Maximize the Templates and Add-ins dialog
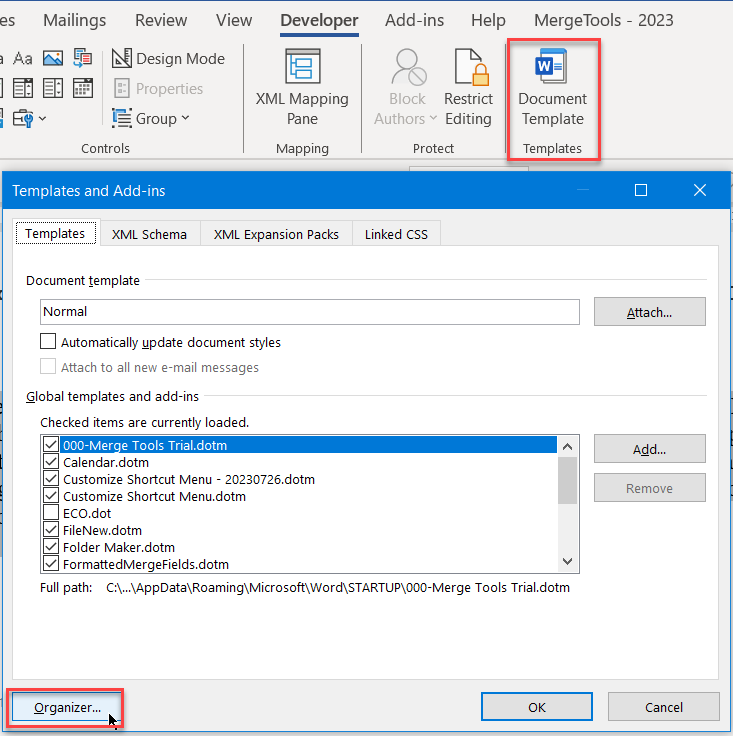The height and width of the screenshot is (736, 733). [x=641, y=190]
